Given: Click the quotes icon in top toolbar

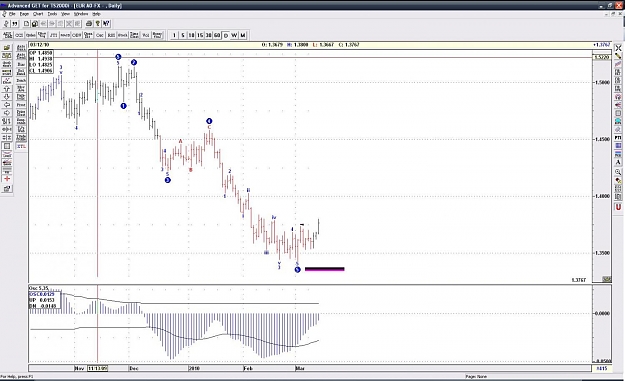Looking at the screenshot, I should coord(15,24).
